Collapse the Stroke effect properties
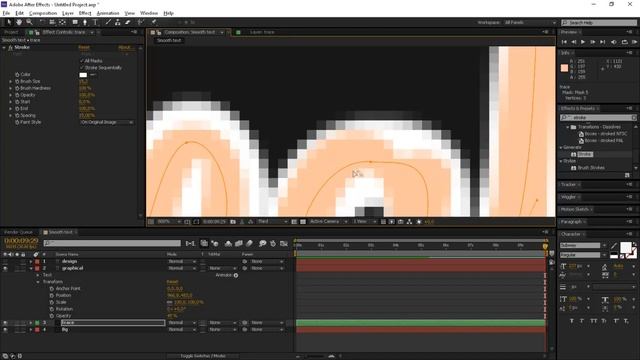This screenshot has height=360, width=640. point(4,47)
